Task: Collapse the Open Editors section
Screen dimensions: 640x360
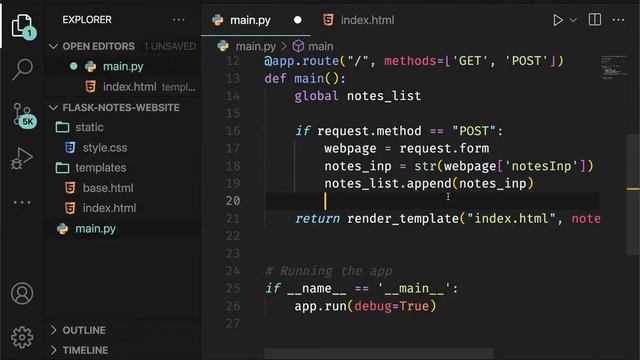Action: (122, 46)
